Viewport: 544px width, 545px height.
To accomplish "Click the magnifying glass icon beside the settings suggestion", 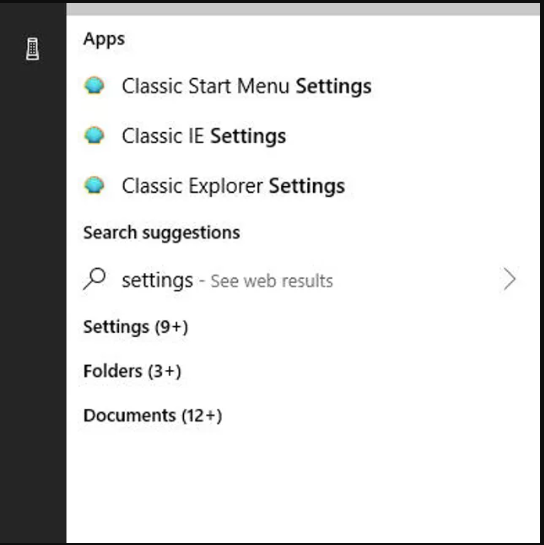I will (x=95, y=278).
